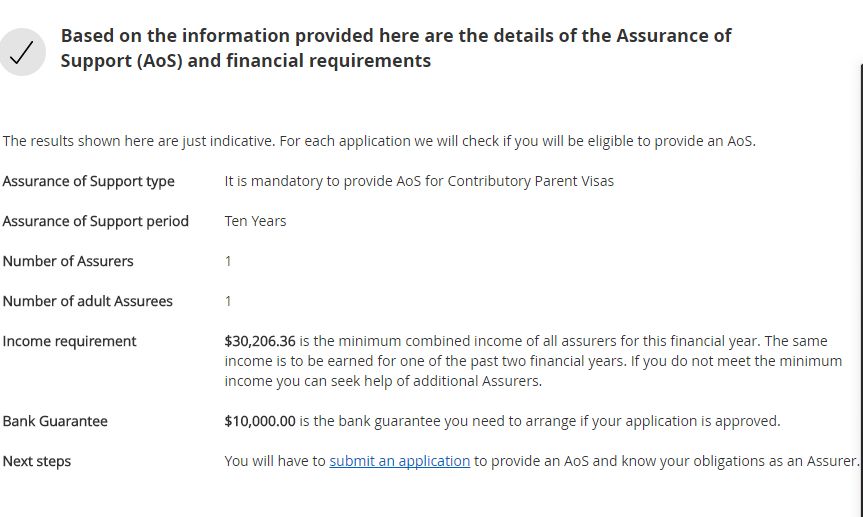Screen dimensions: 863x517
Task: Click the mandatory AoS for Contributory Parent Visas text
Action: coord(419,181)
